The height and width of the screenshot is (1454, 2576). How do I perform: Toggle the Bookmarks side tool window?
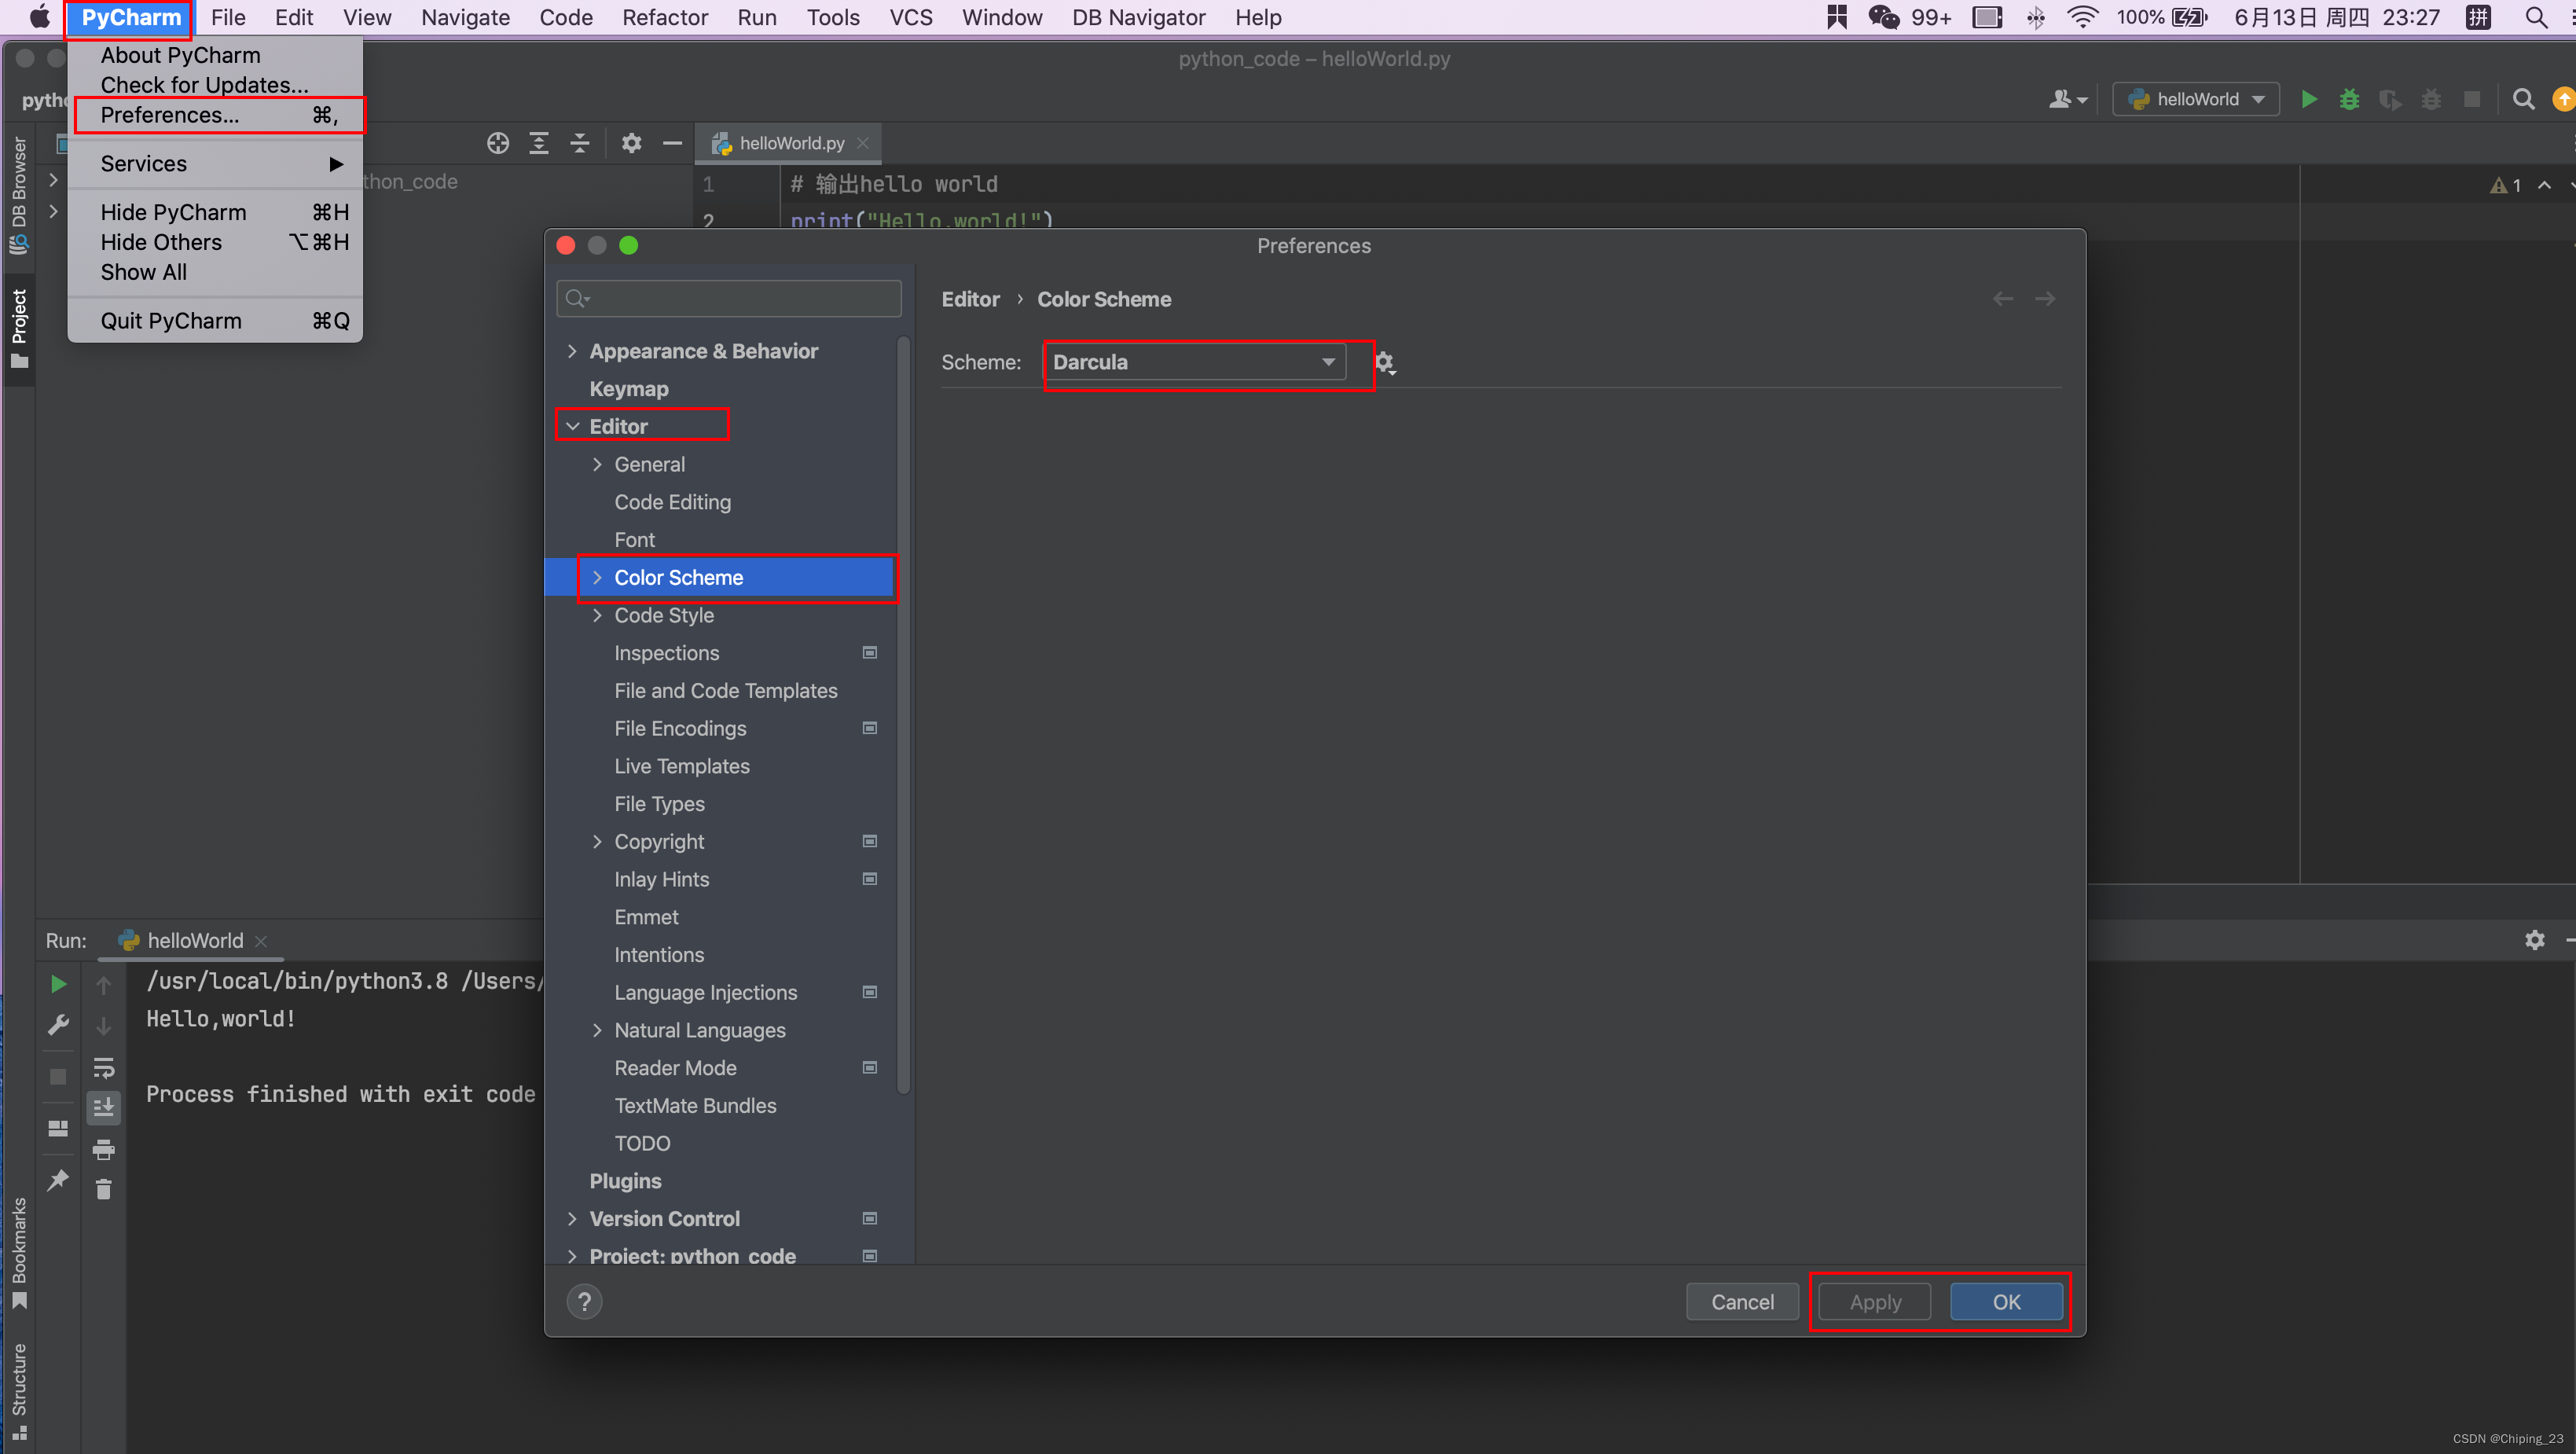pyautogui.click(x=19, y=1253)
